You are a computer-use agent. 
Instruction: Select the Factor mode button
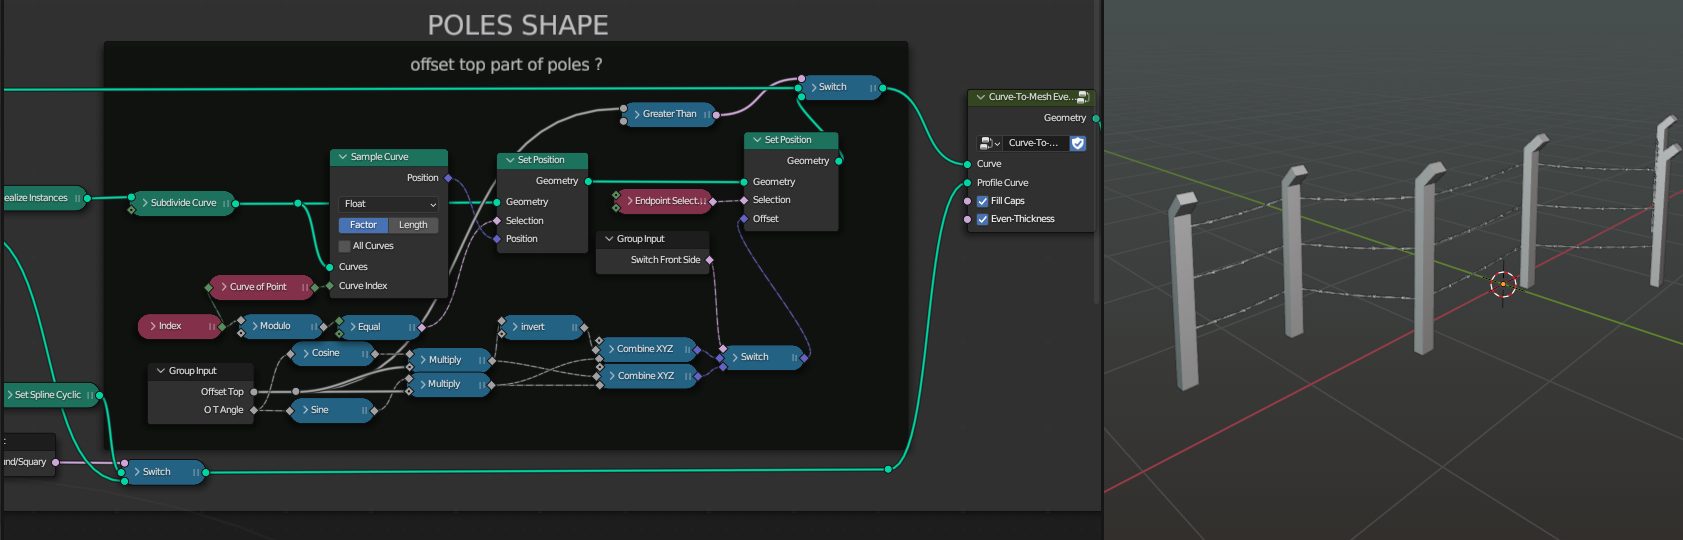point(363,225)
